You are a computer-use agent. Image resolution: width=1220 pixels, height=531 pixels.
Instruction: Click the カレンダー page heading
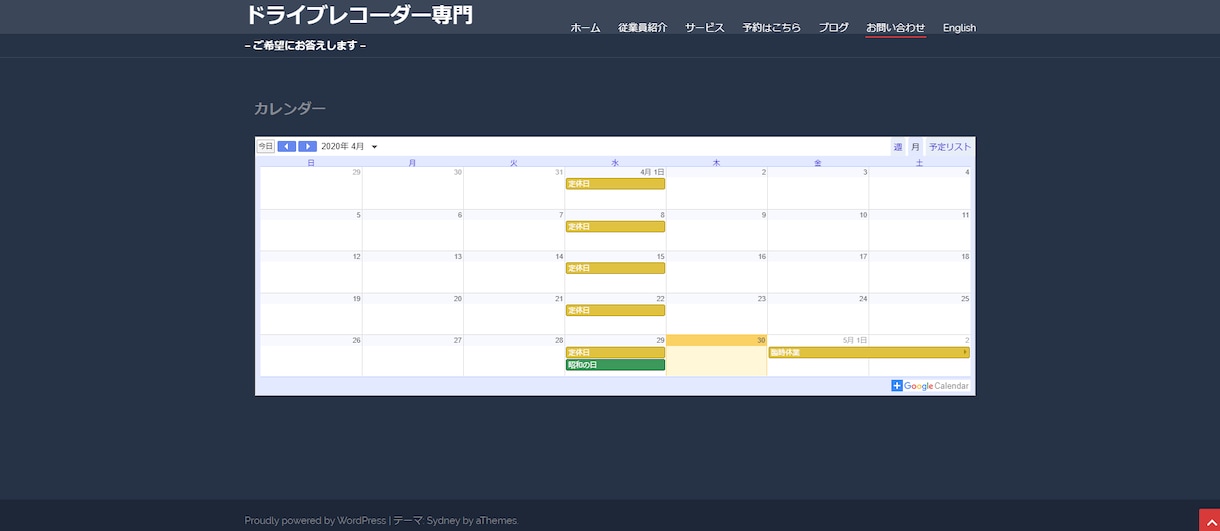click(290, 109)
